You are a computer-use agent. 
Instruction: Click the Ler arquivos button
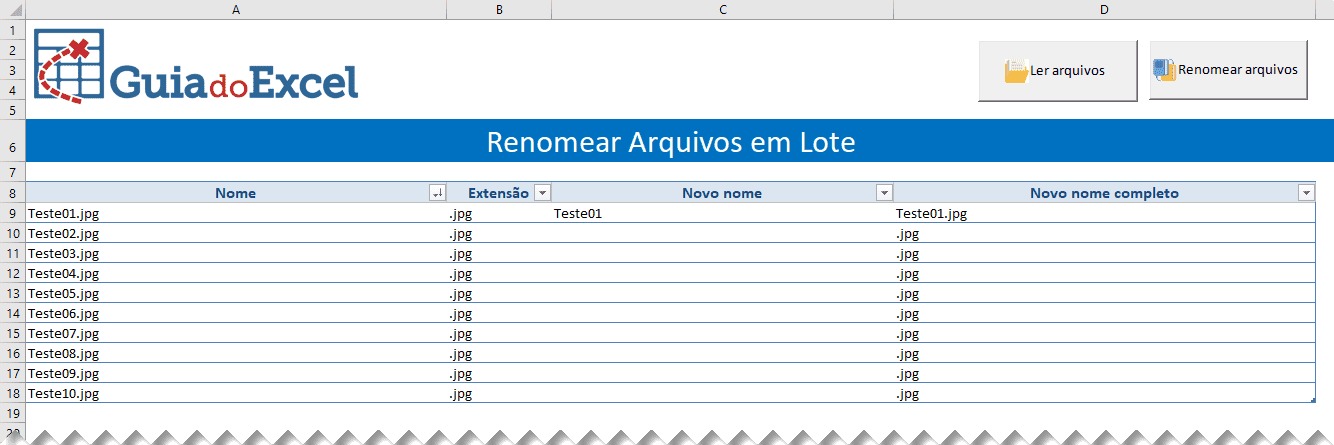click(1057, 71)
